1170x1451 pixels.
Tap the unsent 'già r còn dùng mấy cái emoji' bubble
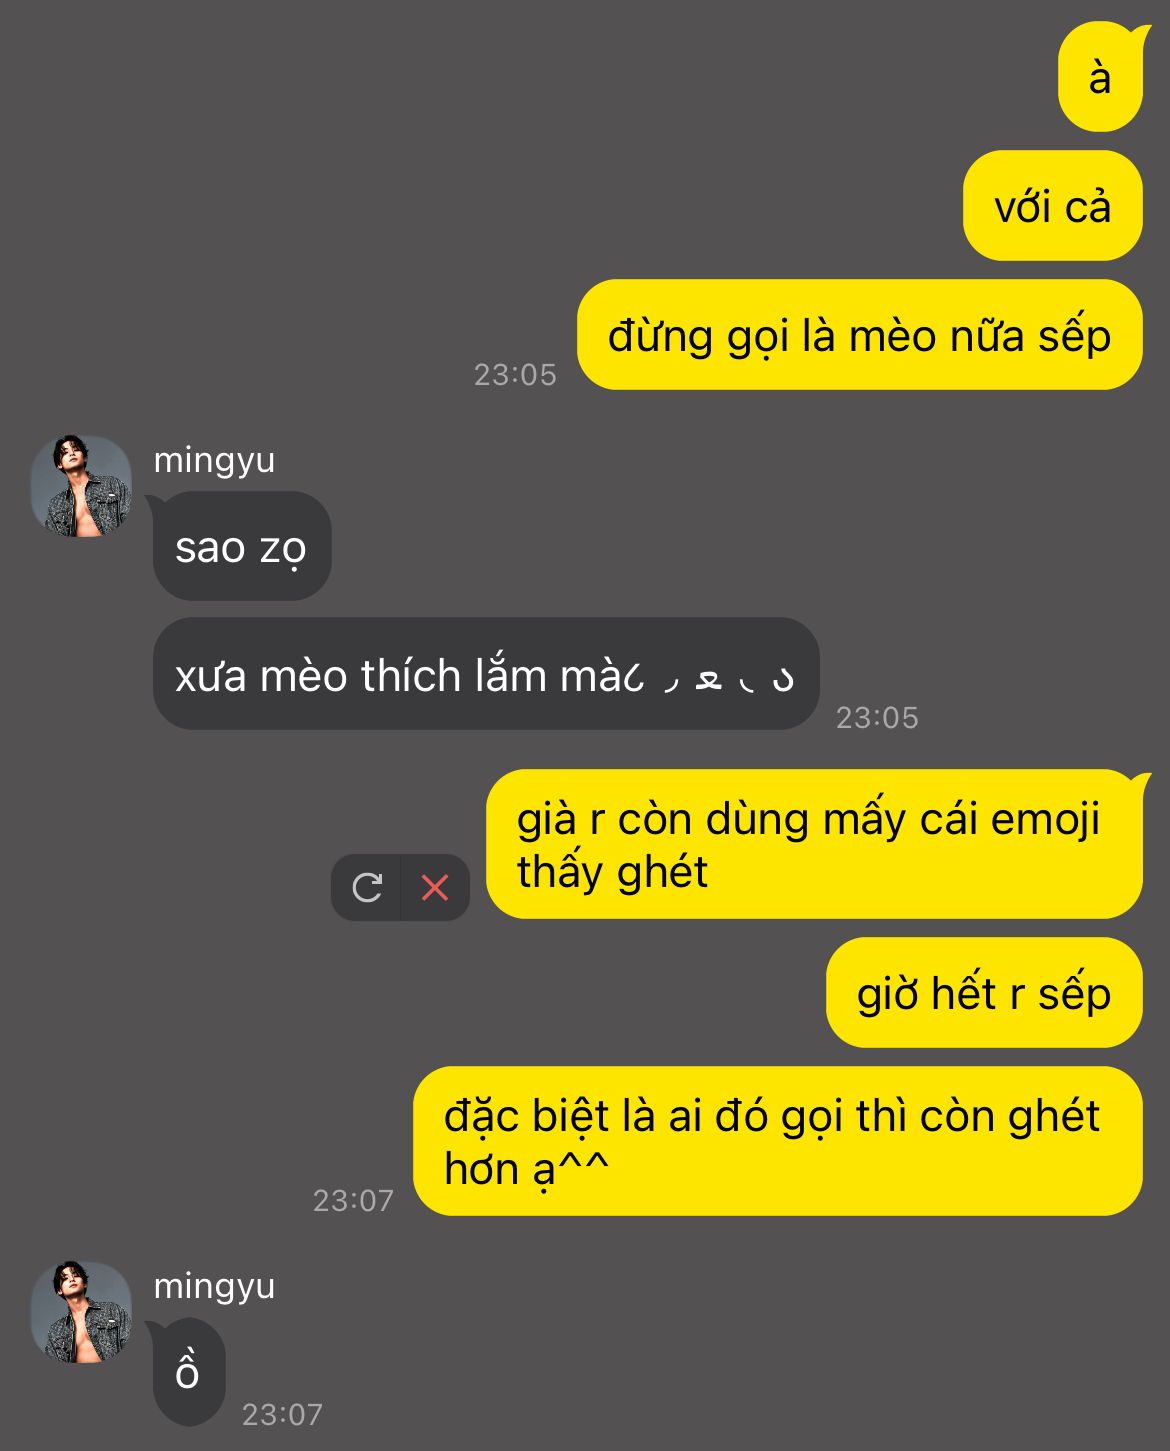[814, 844]
